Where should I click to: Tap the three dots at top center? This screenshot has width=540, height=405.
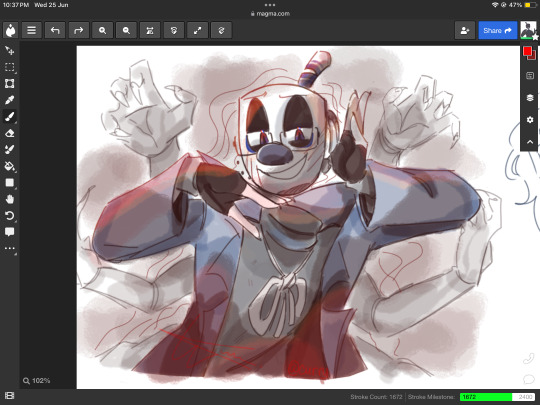pyautogui.click(x=270, y=5)
